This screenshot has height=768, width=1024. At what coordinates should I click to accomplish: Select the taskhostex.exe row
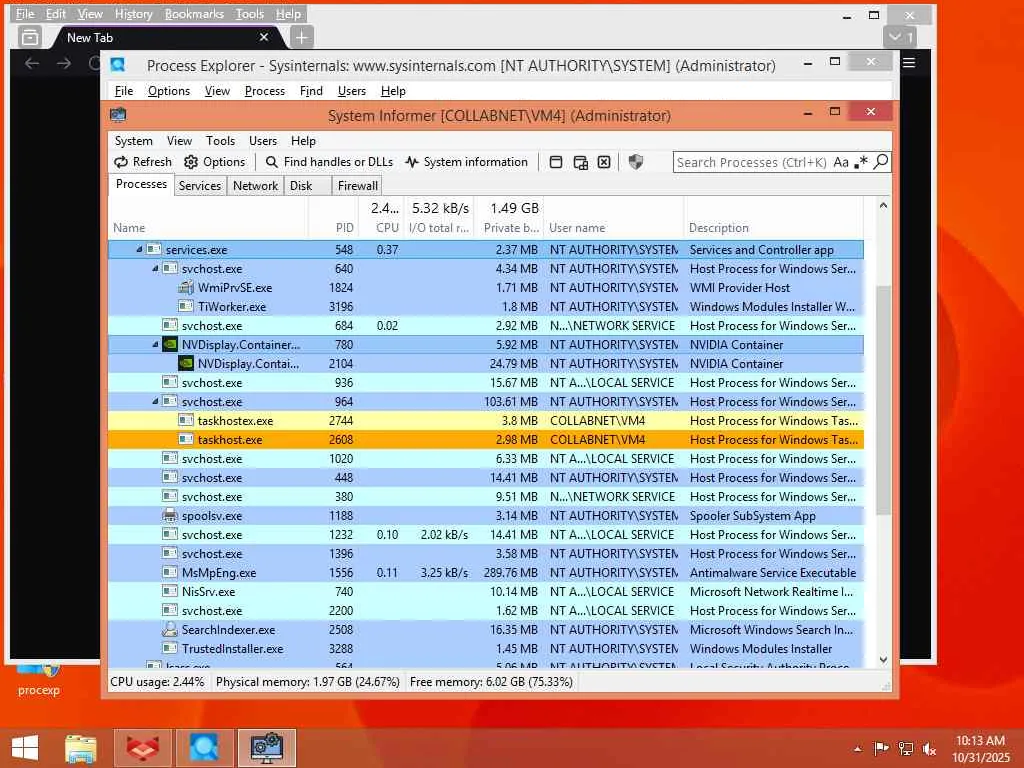[486, 421]
